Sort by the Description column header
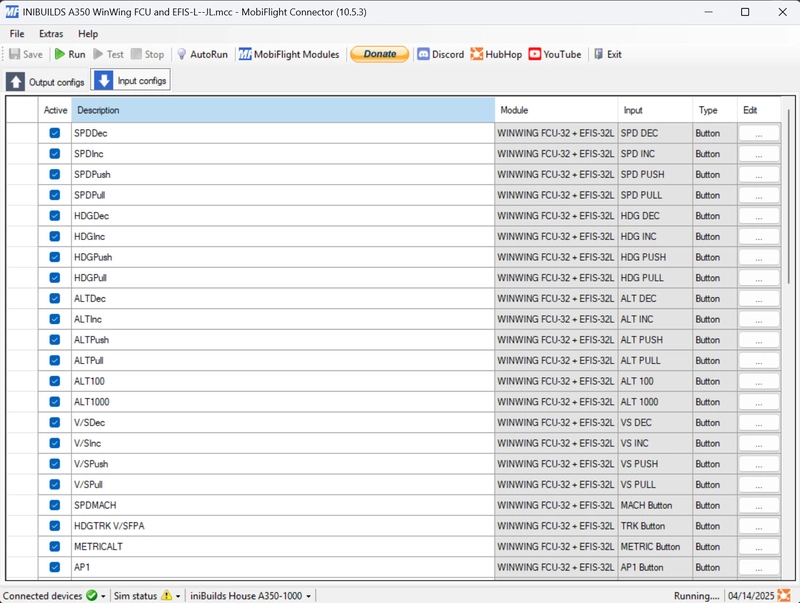 (x=283, y=110)
